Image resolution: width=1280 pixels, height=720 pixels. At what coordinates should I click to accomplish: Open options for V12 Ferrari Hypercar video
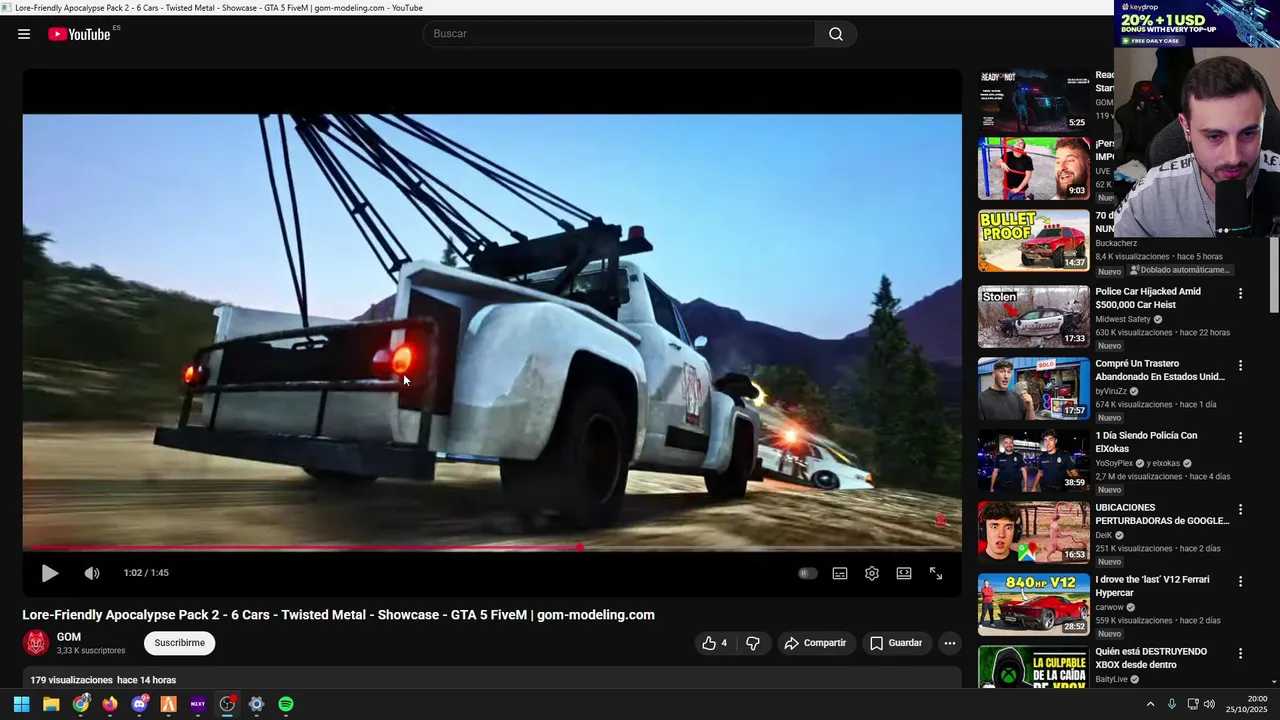click(x=1241, y=581)
